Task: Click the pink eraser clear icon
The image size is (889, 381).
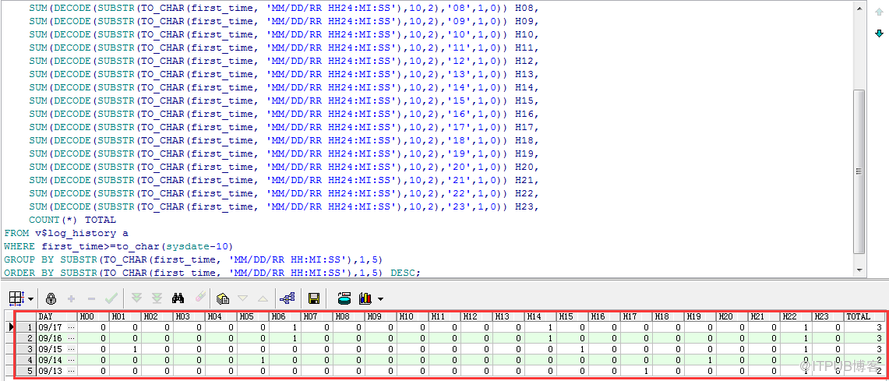Action: coord(200,298)
